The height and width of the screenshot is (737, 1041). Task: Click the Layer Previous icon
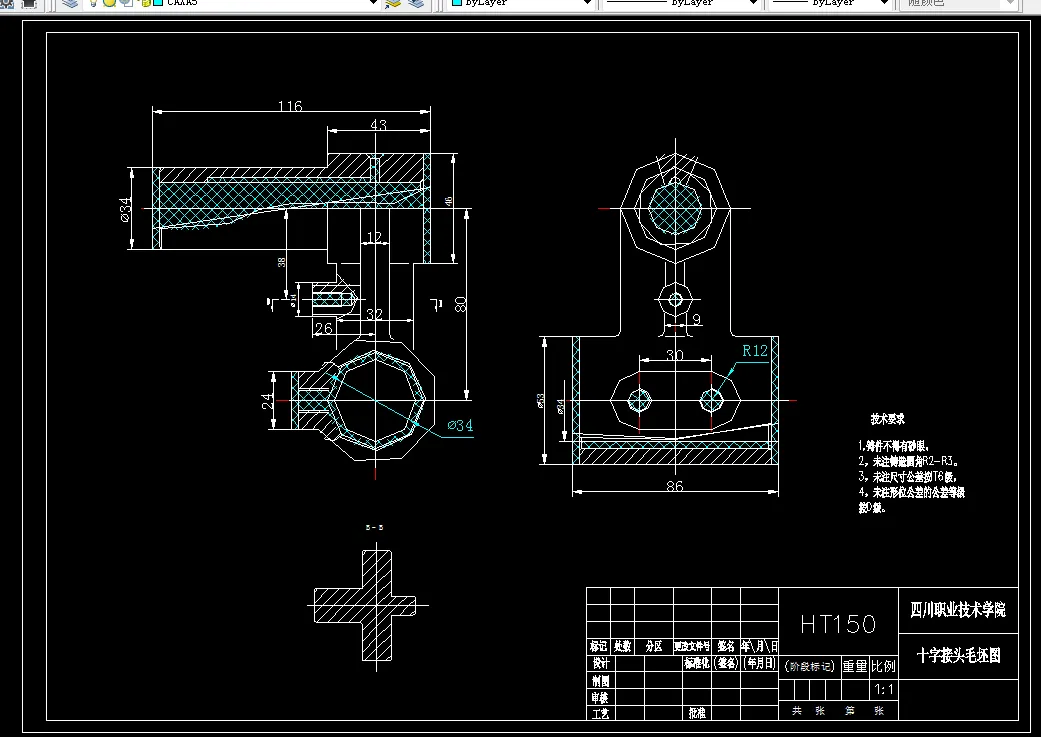pos(416,3)
